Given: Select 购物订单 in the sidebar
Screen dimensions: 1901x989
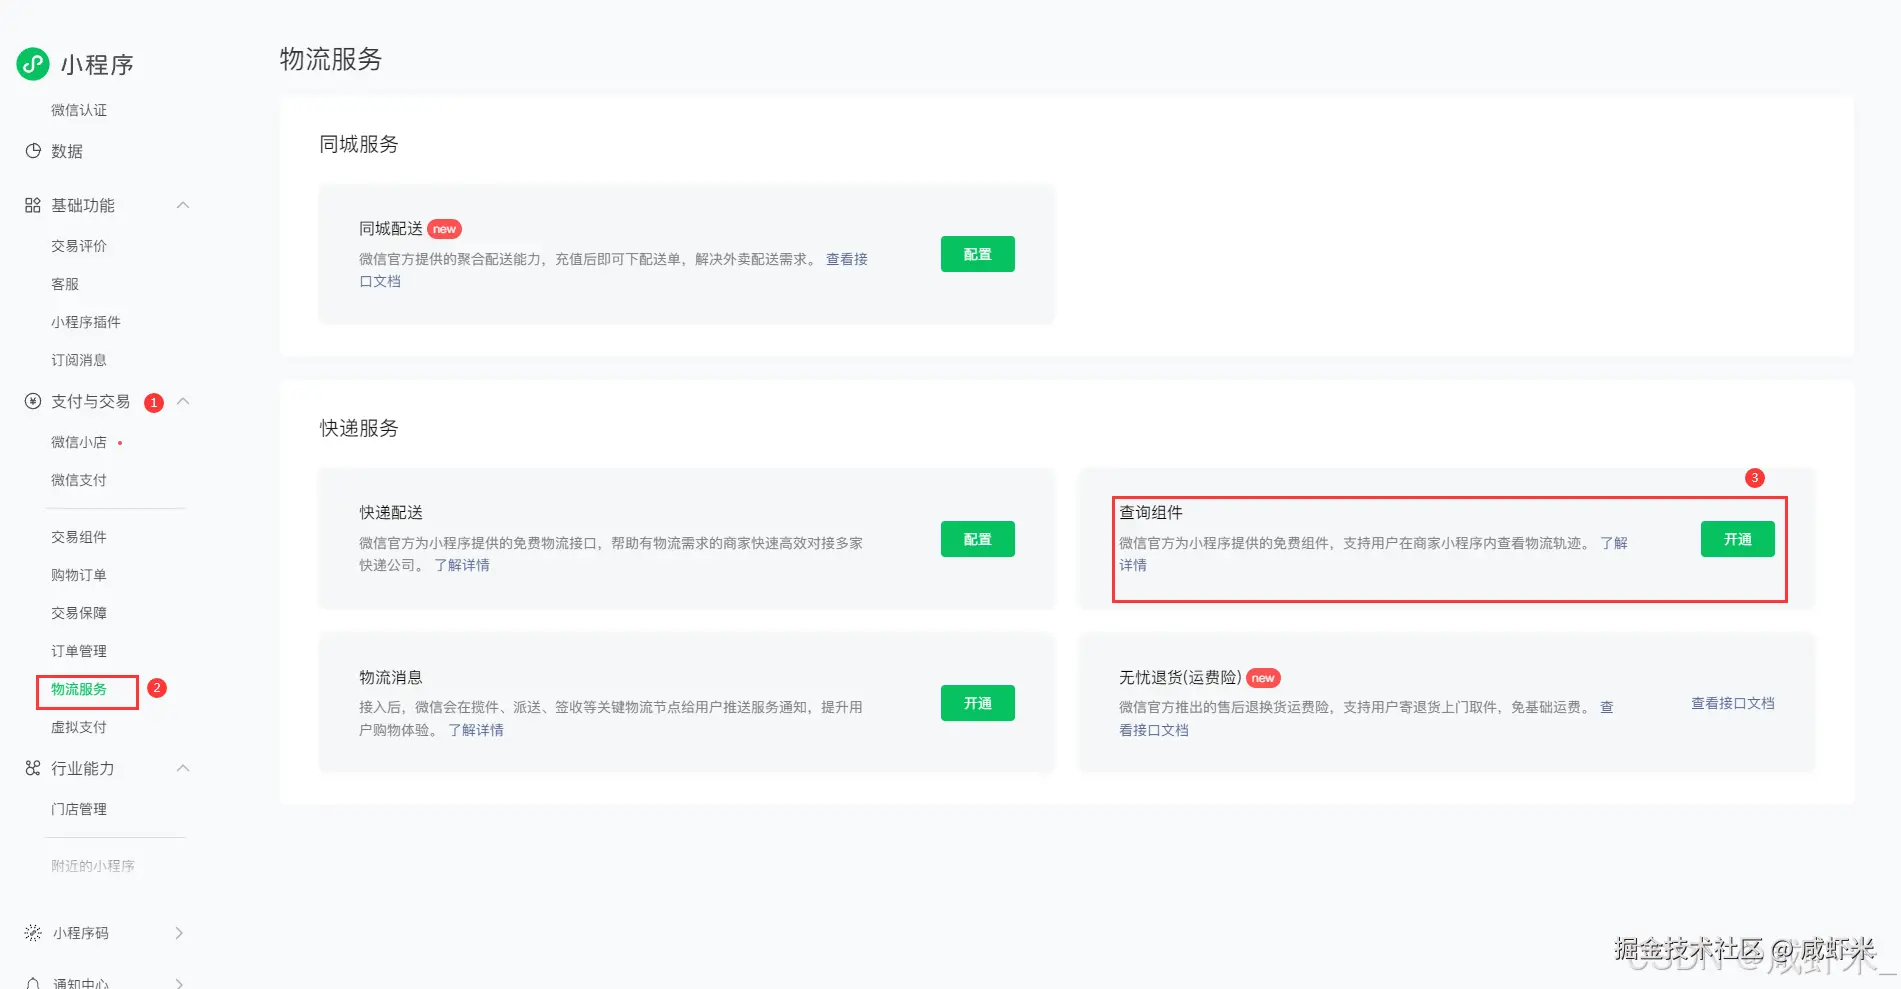Looking at the screenshot, I should (x=79, y=575).
